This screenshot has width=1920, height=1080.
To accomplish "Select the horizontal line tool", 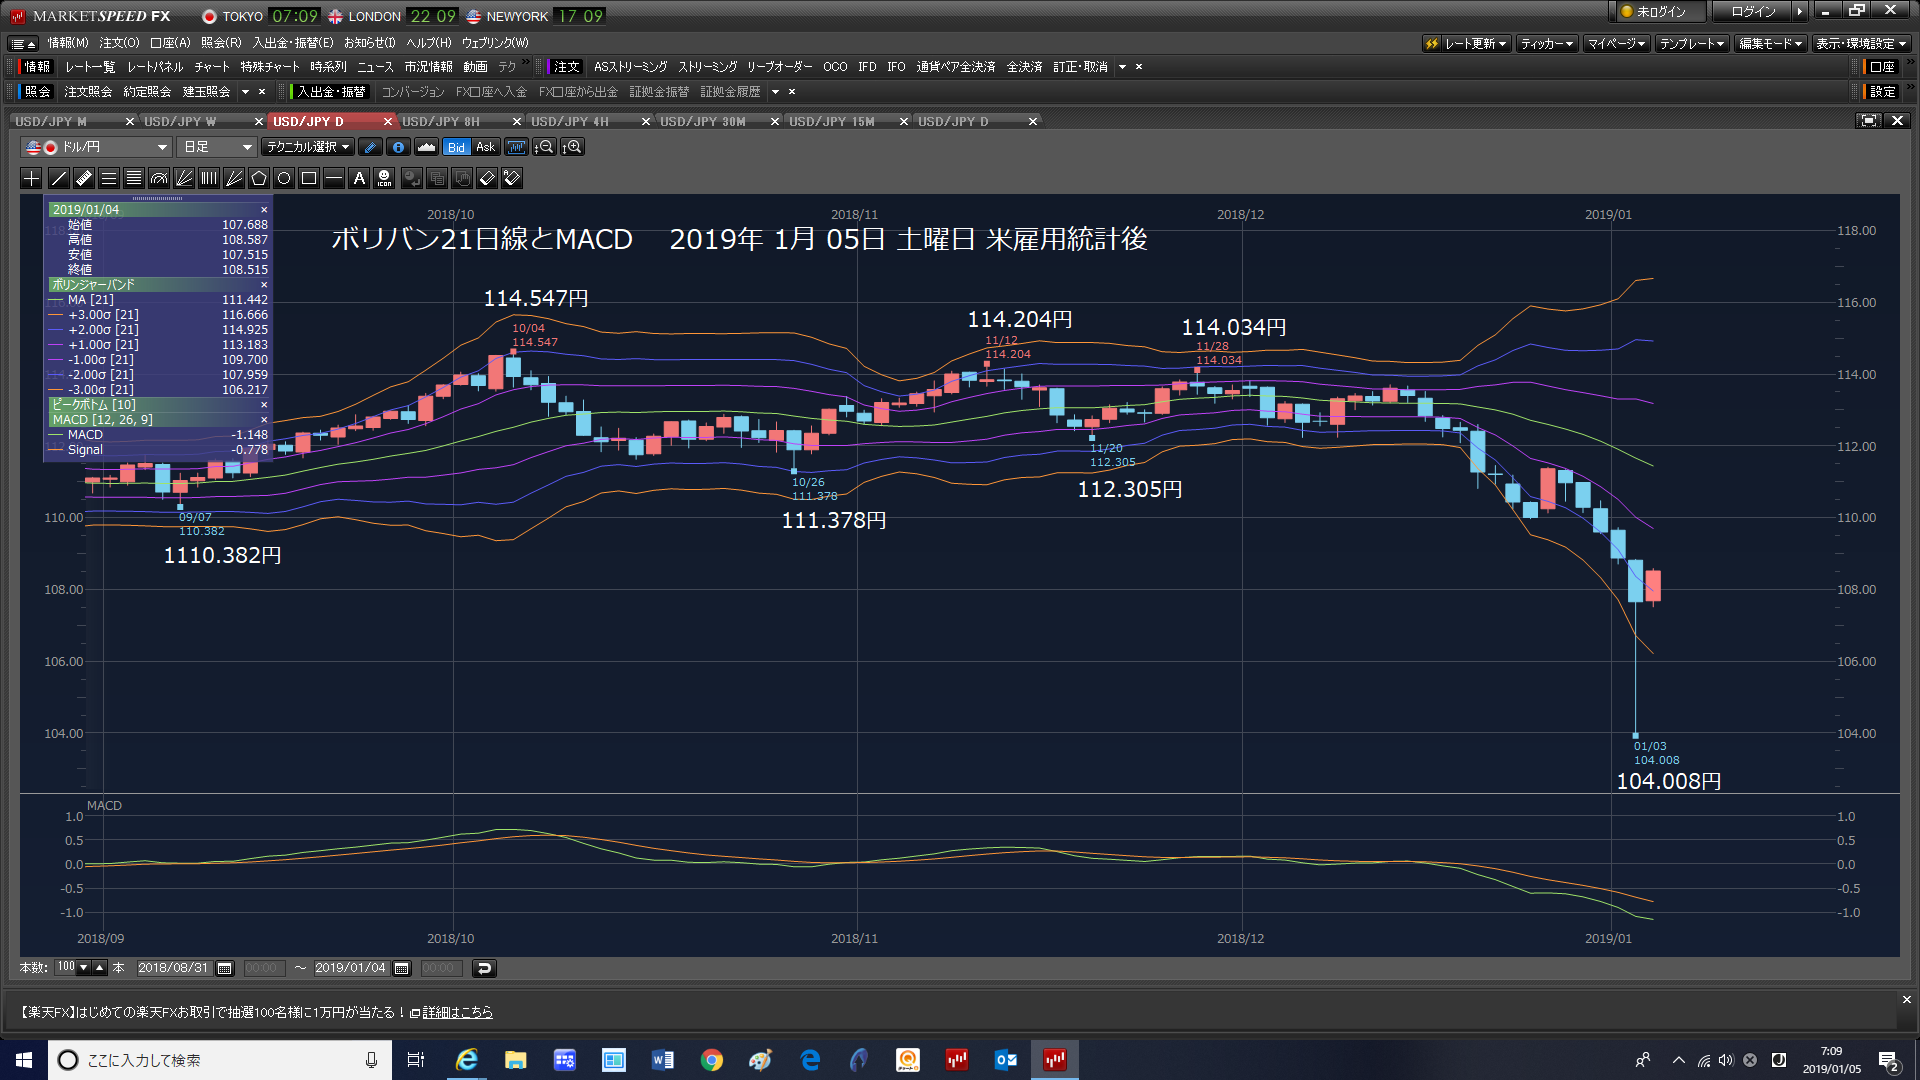I will 334,179.
